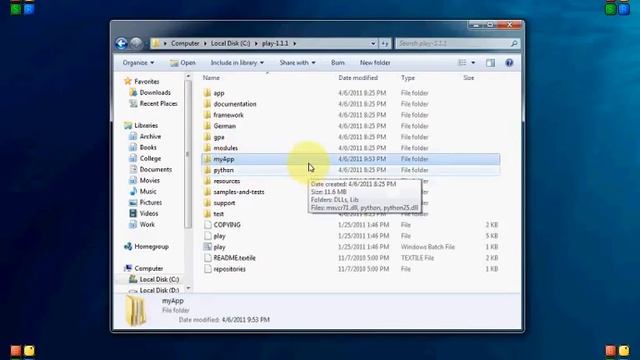Expand the arrow after play-1.1.1 in path
Screen dimensions: 640x360
click(x=294, y=43)
